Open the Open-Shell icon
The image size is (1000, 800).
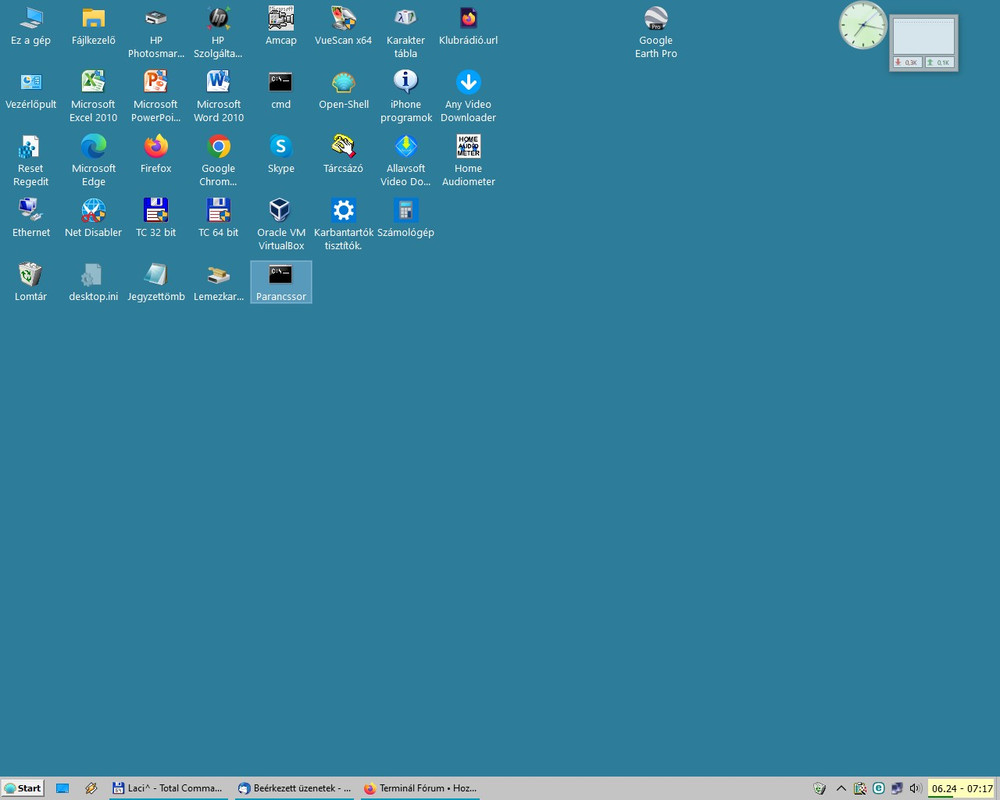coord(343,91)
